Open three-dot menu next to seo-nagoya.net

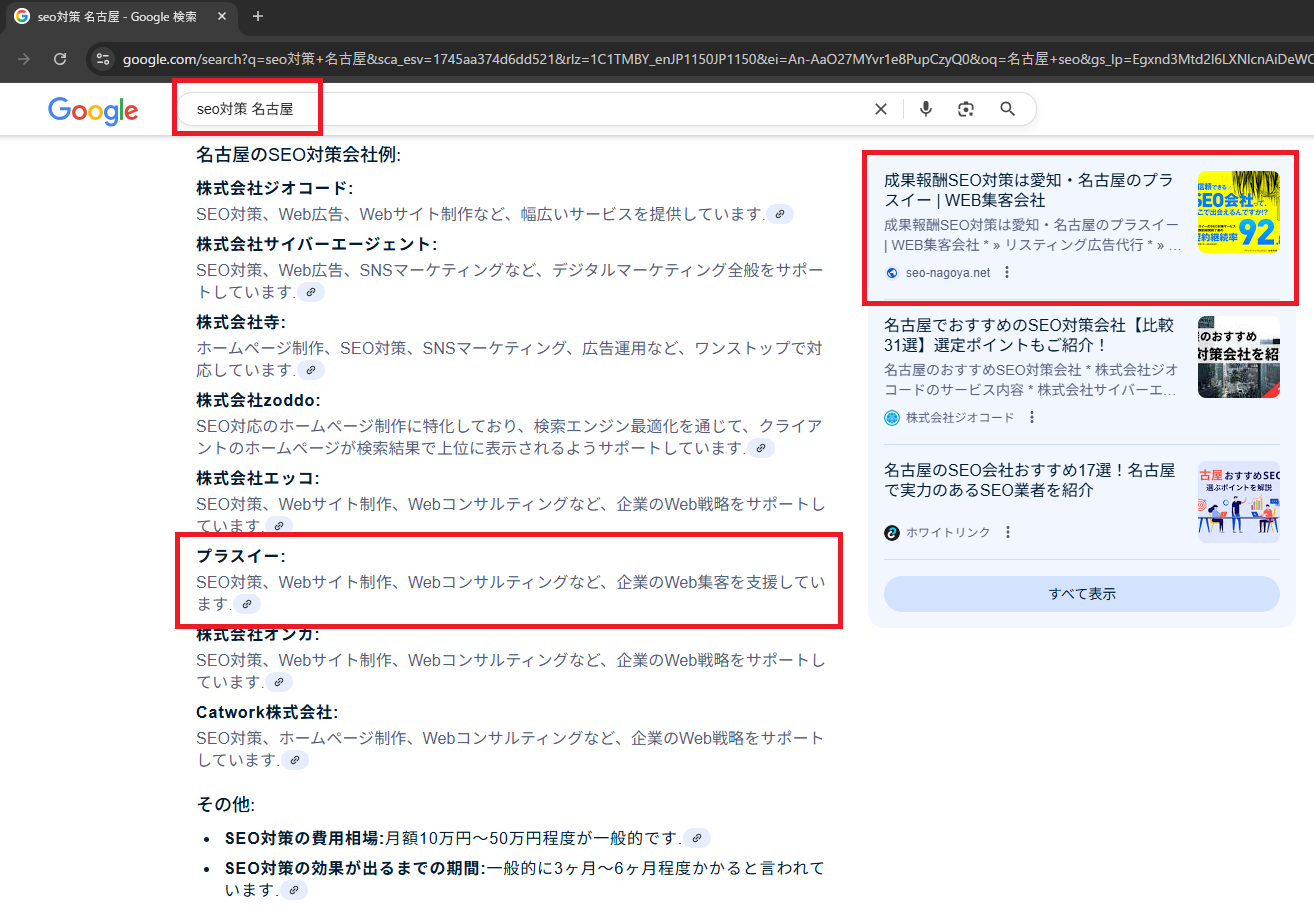(x=1007, y=272)
